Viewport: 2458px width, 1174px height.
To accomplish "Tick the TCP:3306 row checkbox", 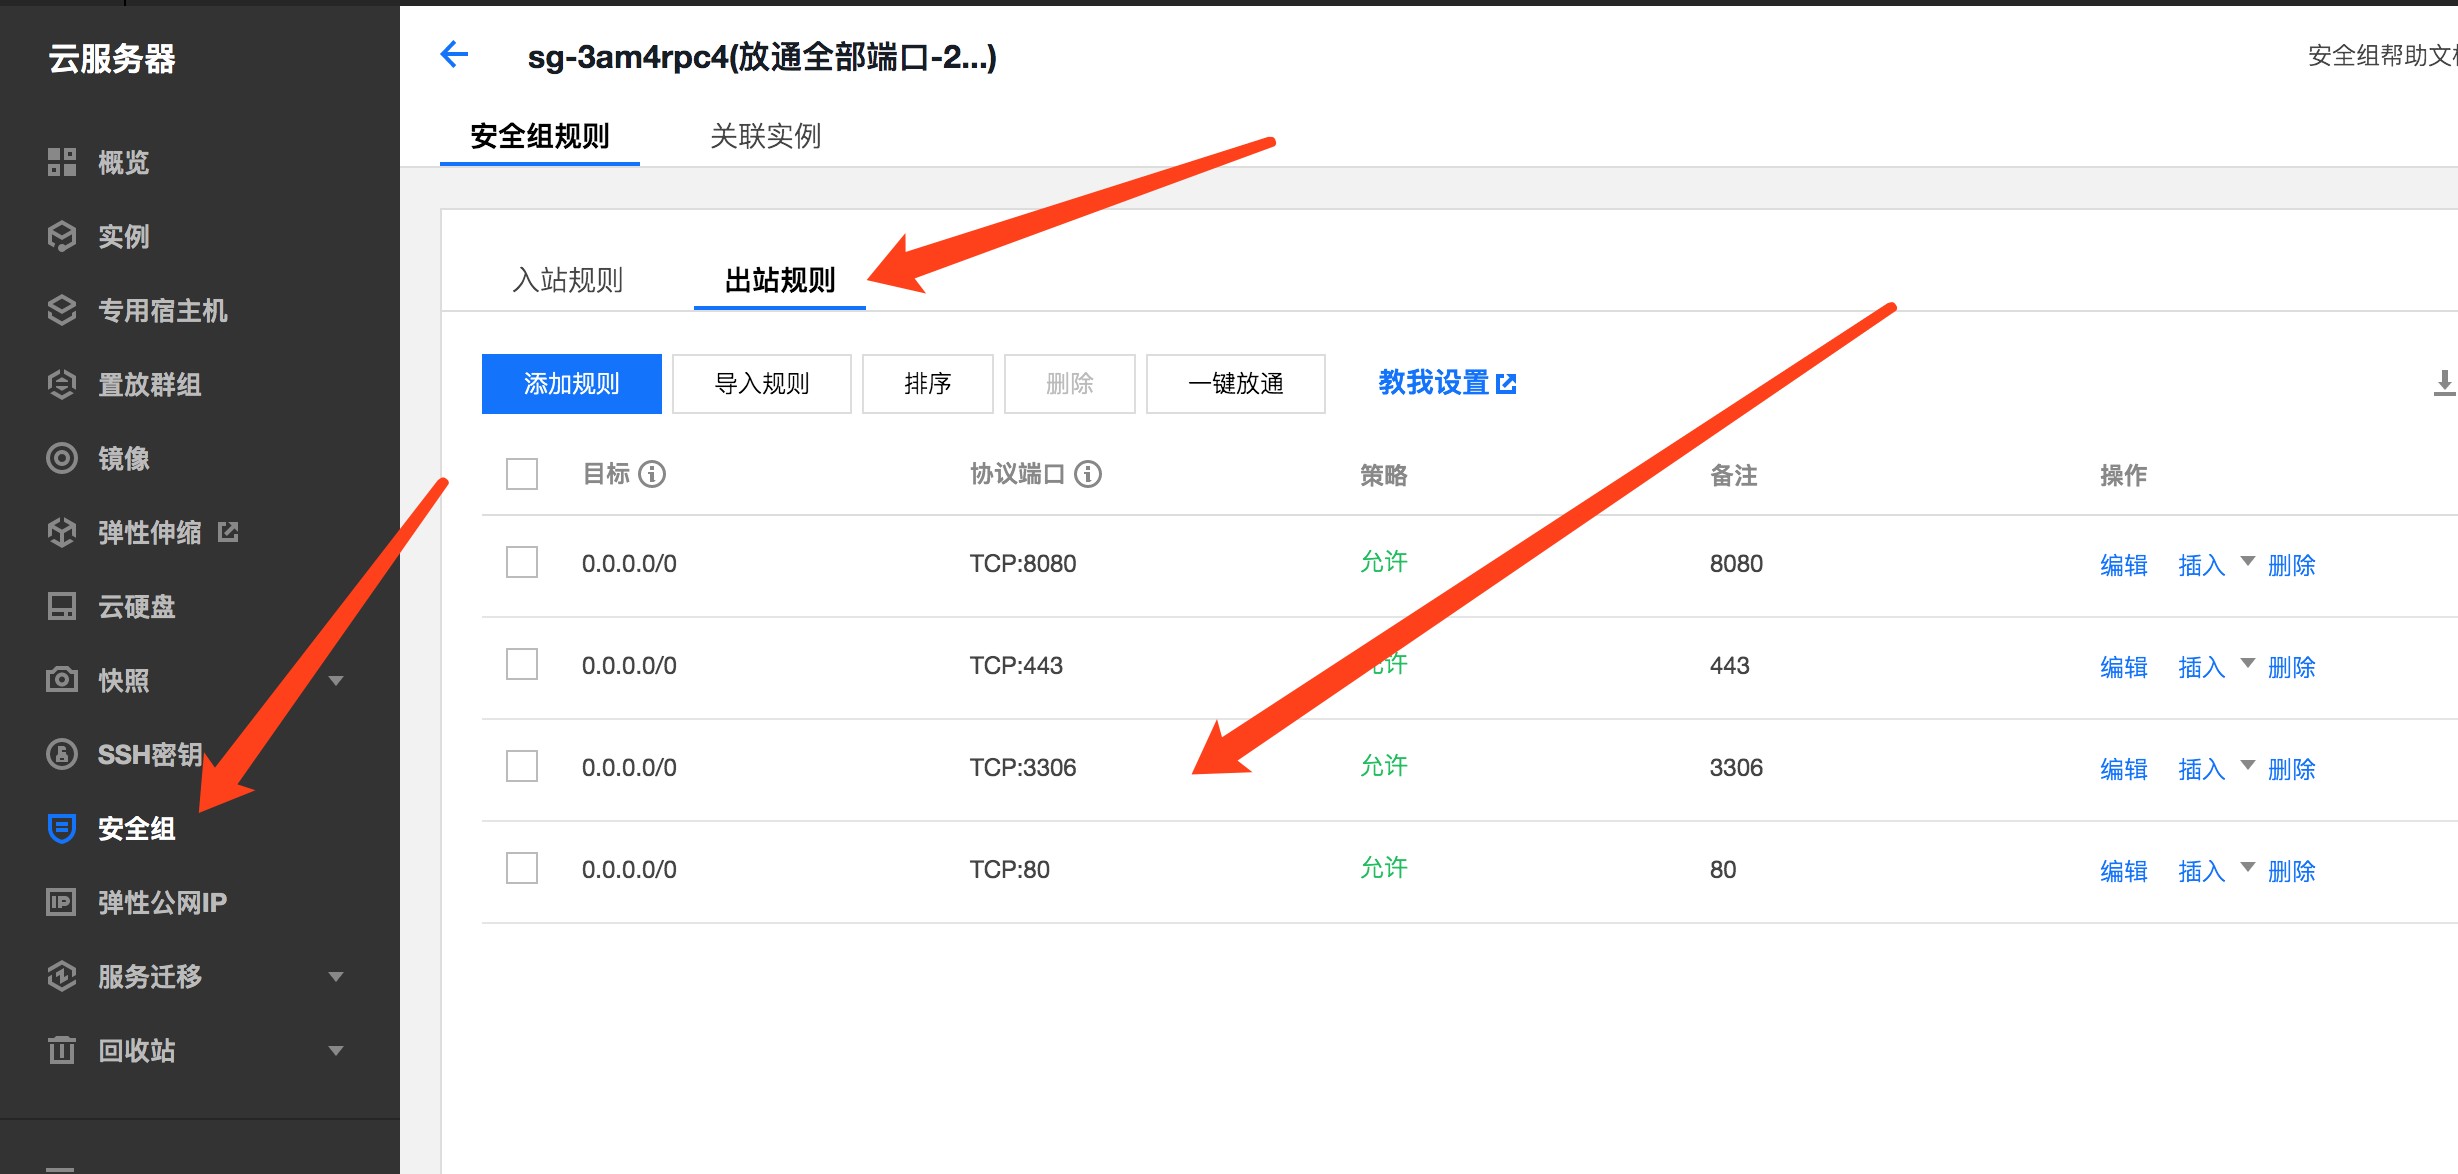I will (522, 766).
